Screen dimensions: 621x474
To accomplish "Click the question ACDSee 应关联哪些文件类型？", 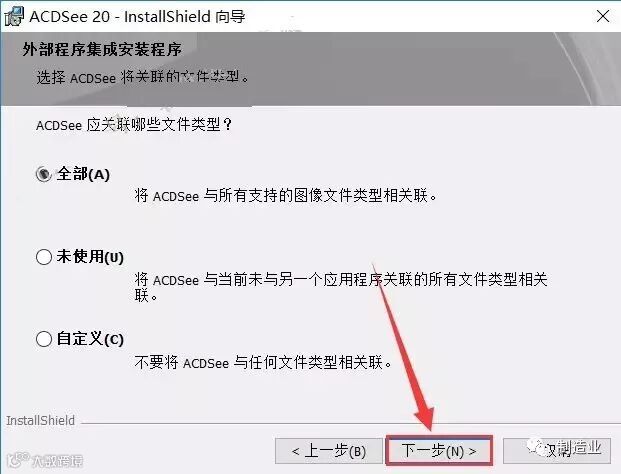I will coord(134,125).
